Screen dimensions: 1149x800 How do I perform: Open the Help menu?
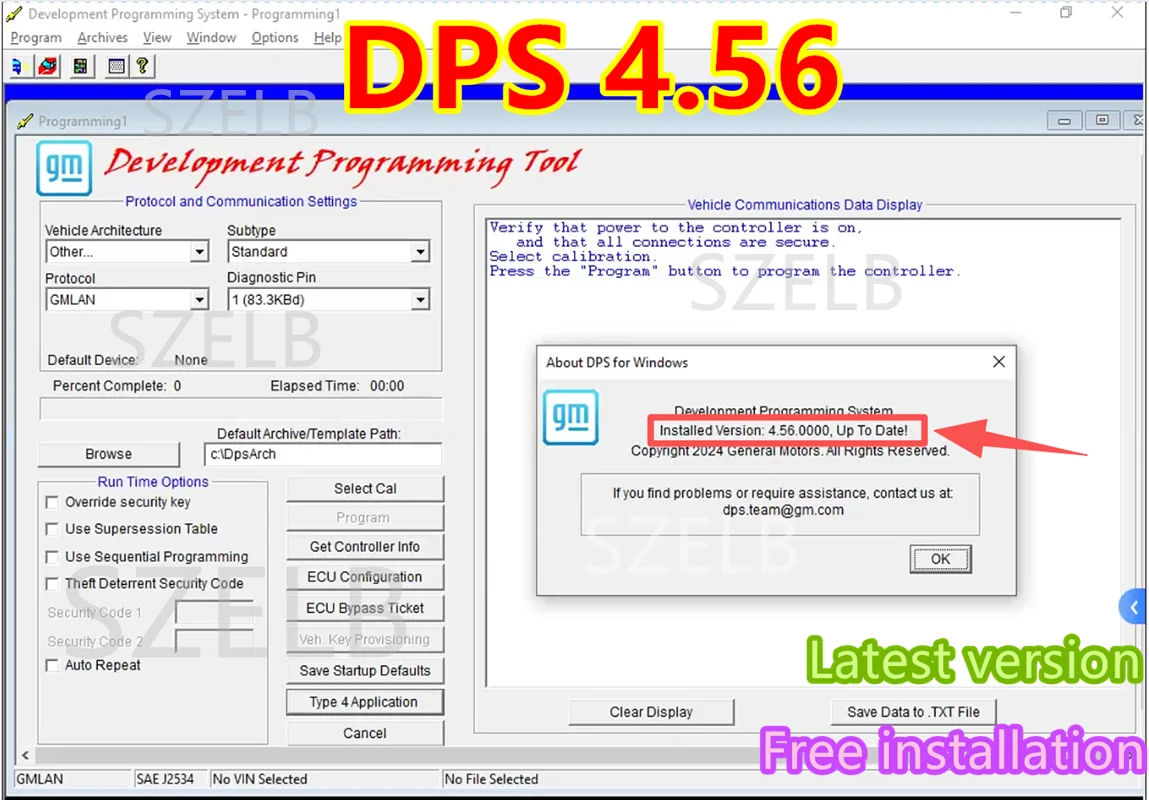[327, 37]
